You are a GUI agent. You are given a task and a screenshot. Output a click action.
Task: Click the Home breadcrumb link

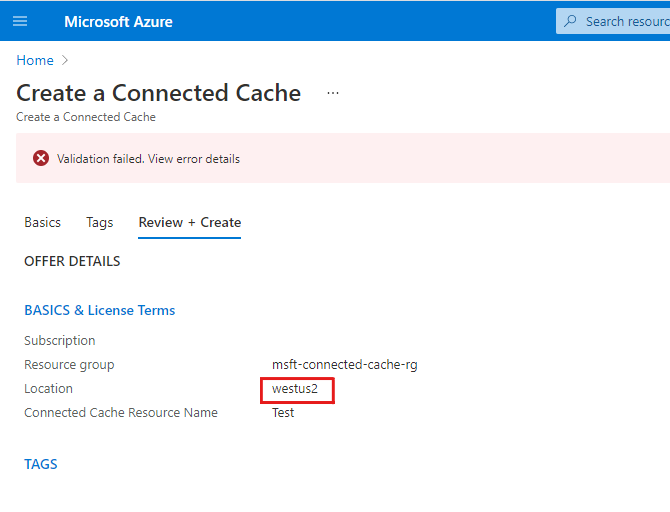coord(35,61)
